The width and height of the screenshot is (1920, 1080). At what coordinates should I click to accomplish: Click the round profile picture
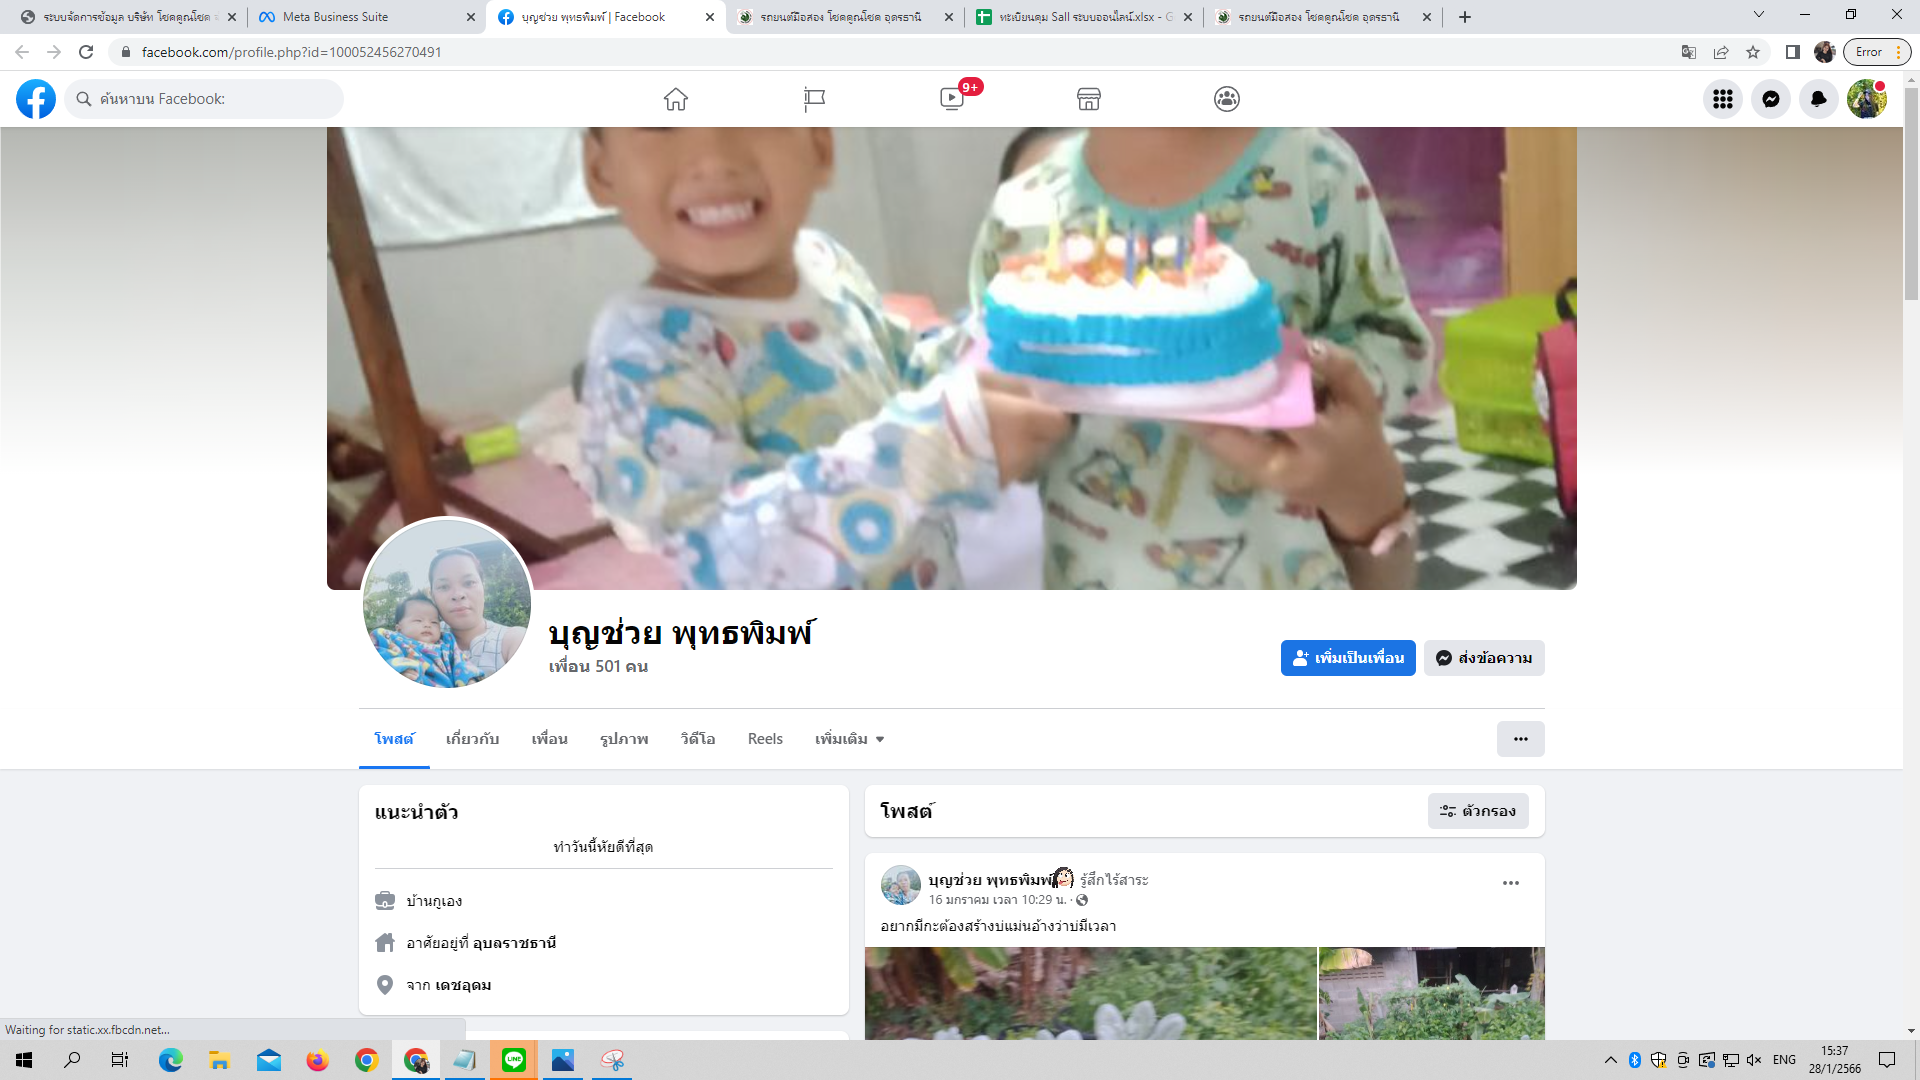point(447,603)
